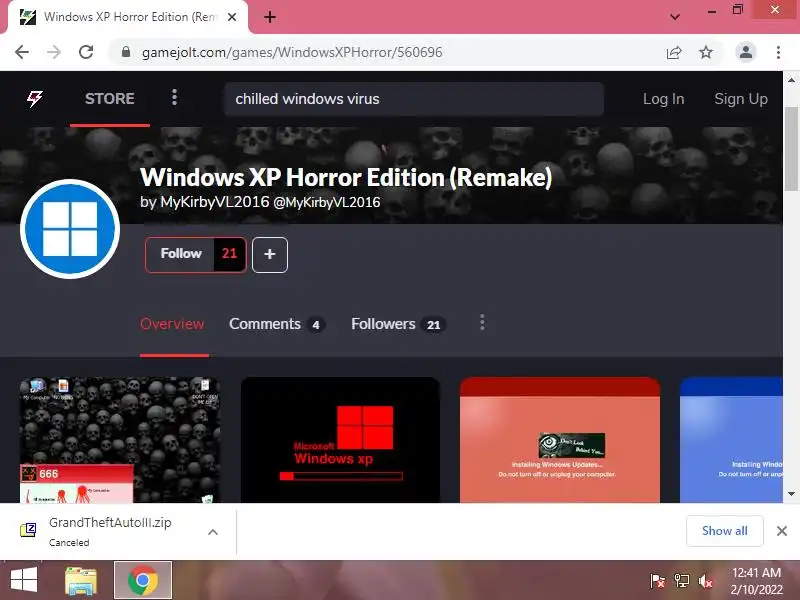
Task: Click the blue Windows logo game avatar
Action: pos(70,229)
